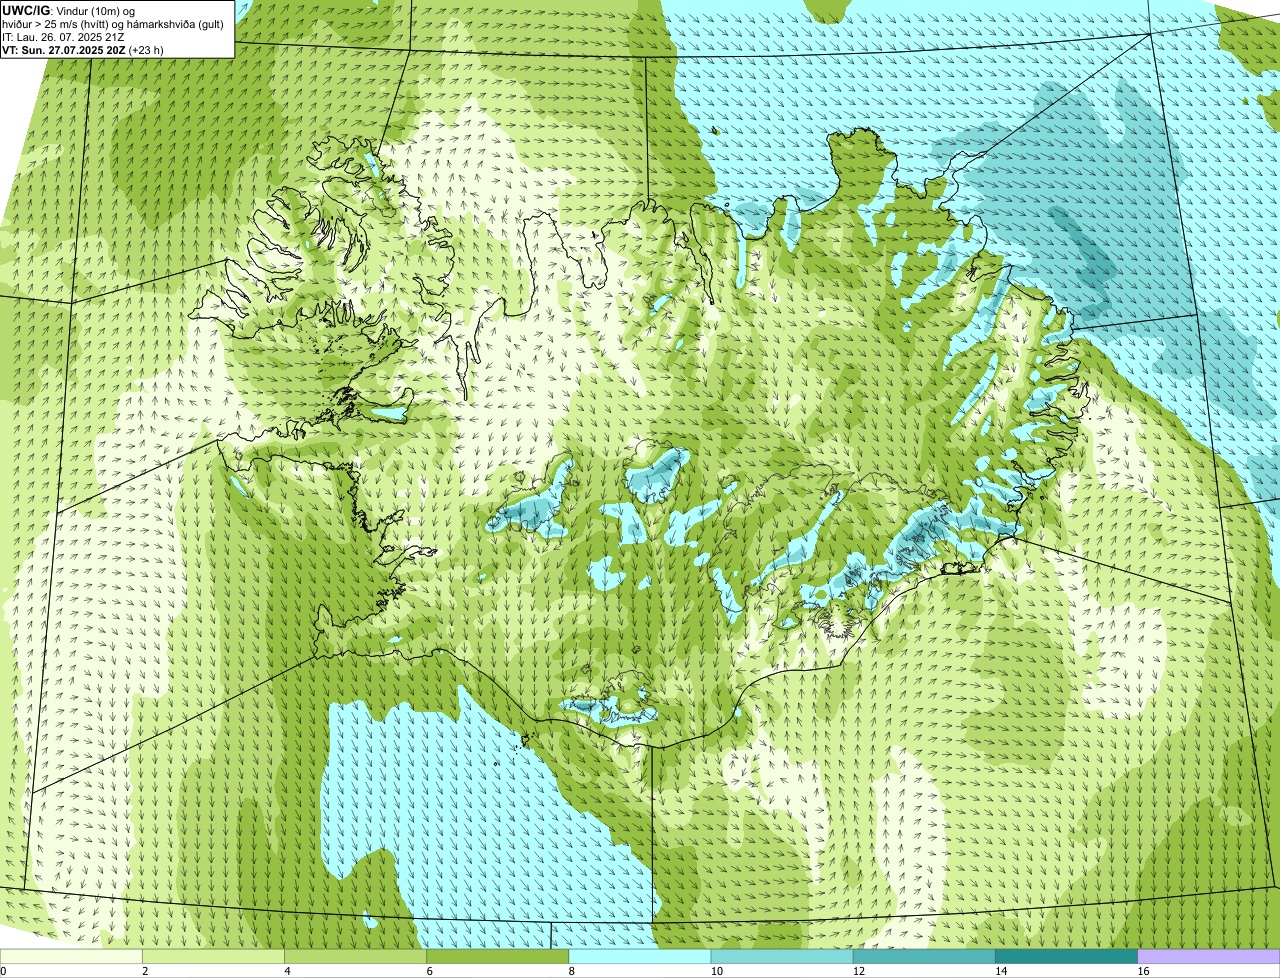Click the dark teal 14–16 legend swatch
This screenshot has width=1280, height=978.
pos(1066,956)
